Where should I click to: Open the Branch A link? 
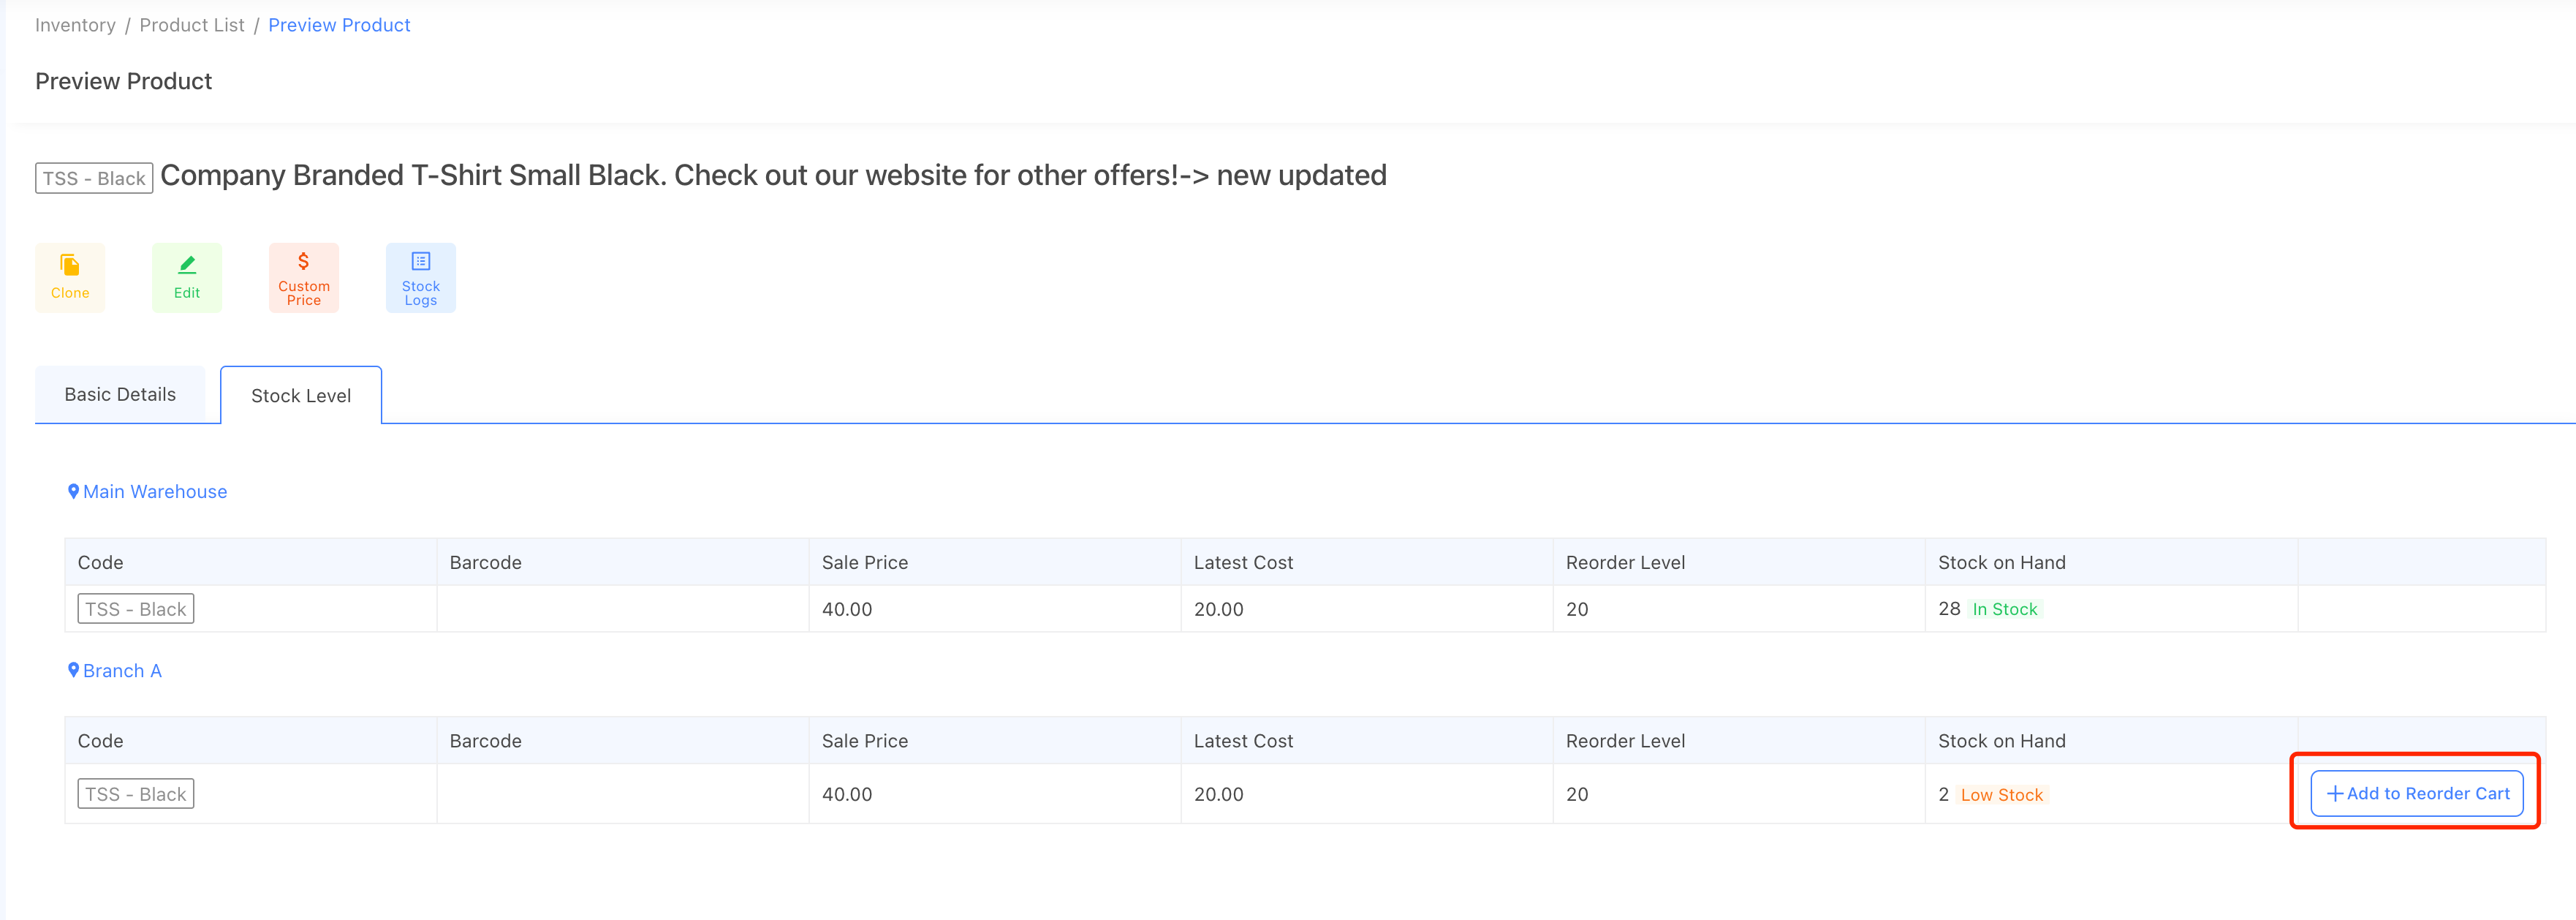(122, 671)
